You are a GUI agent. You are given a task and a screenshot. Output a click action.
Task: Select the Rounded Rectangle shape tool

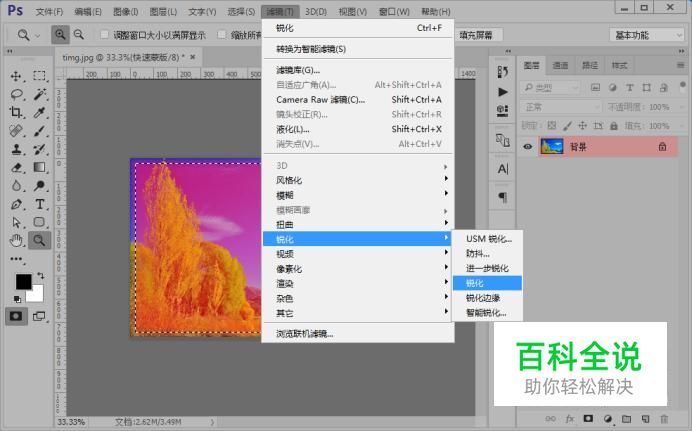point(39,222)
